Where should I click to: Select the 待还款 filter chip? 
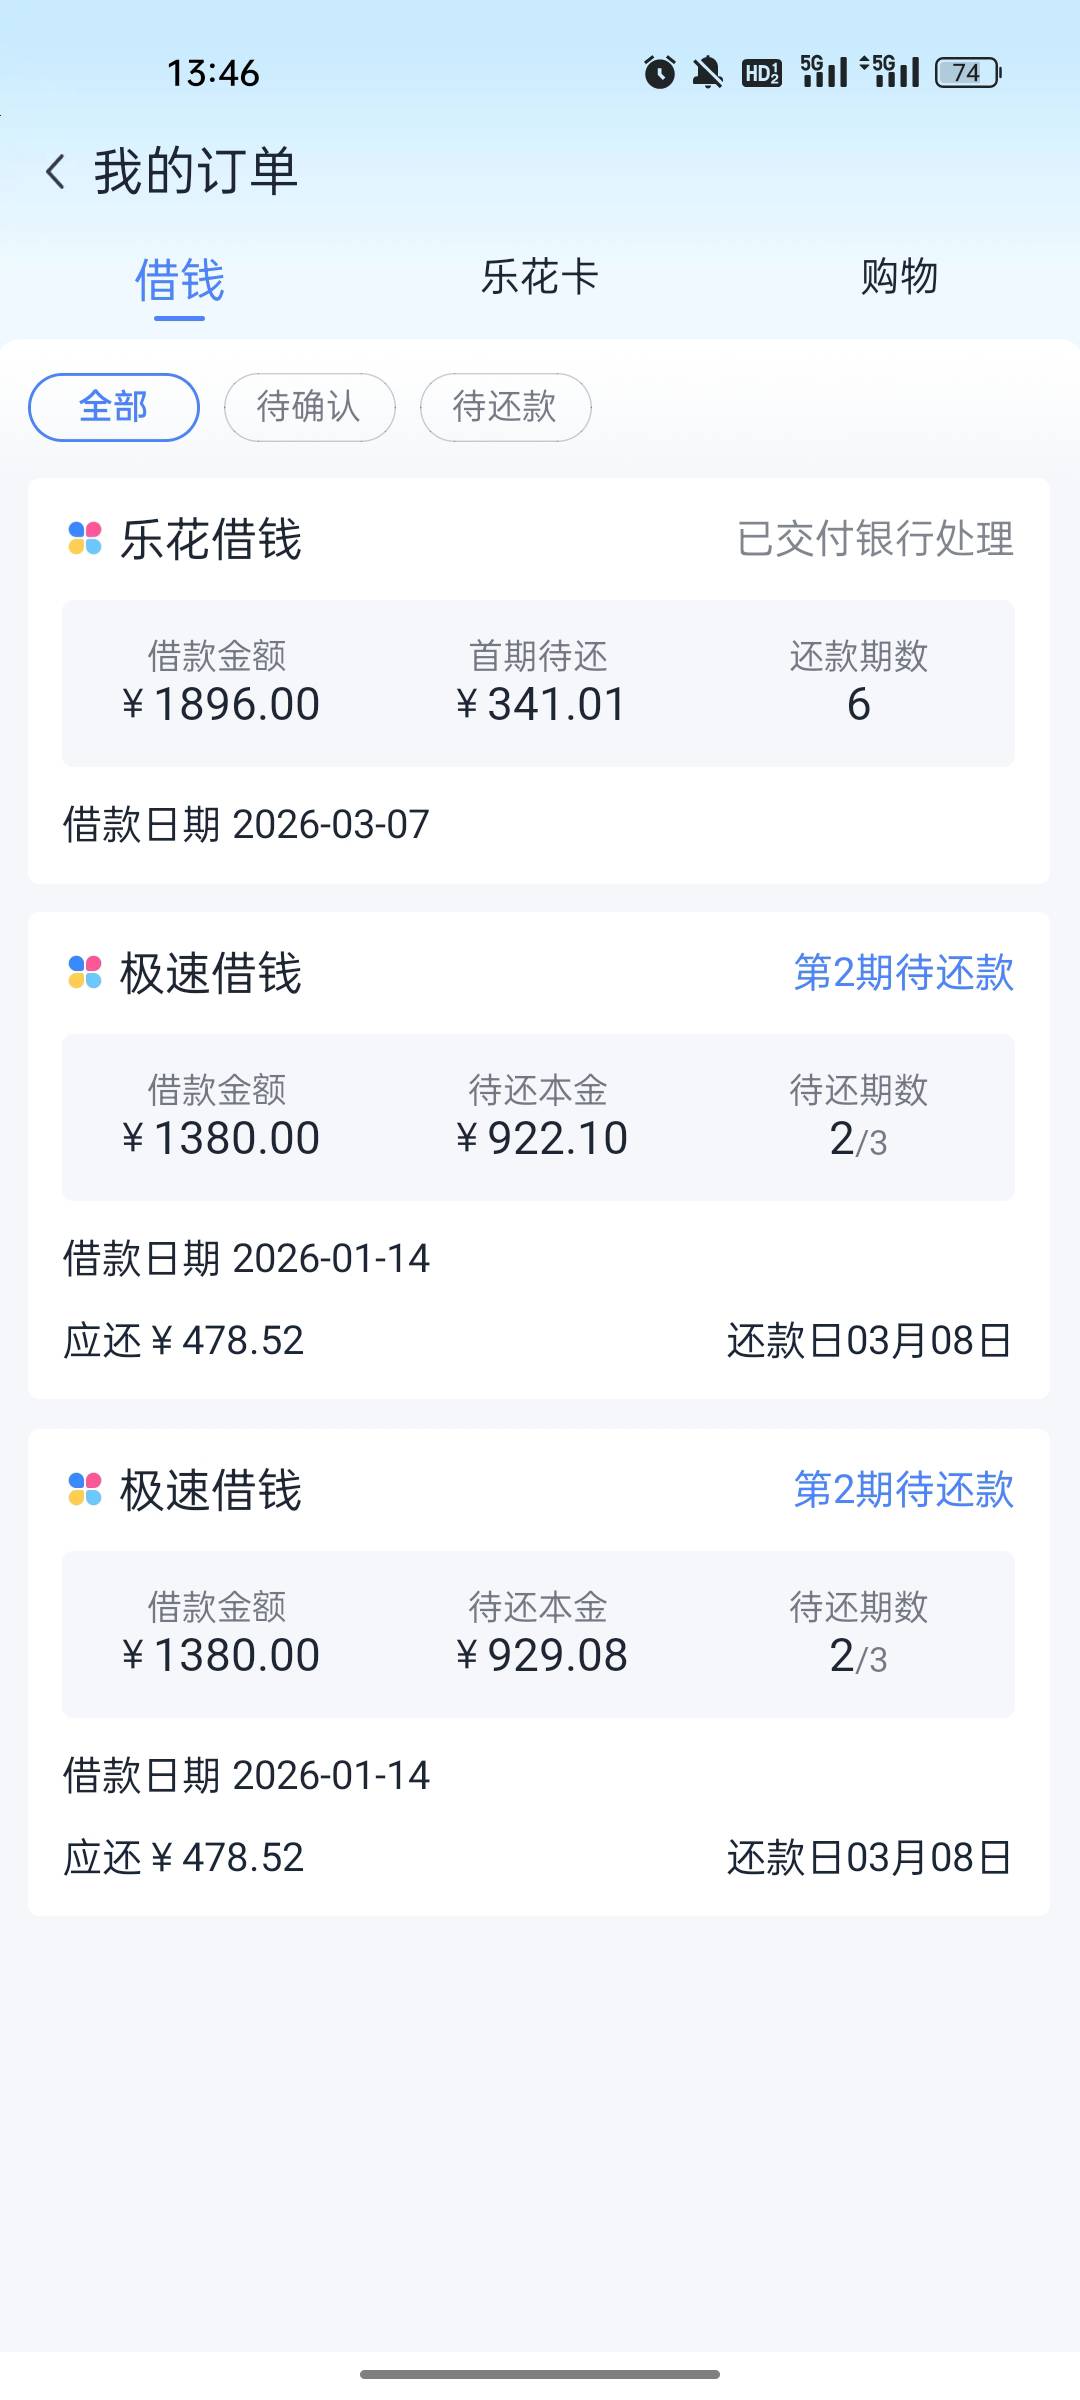pos(505,407)
